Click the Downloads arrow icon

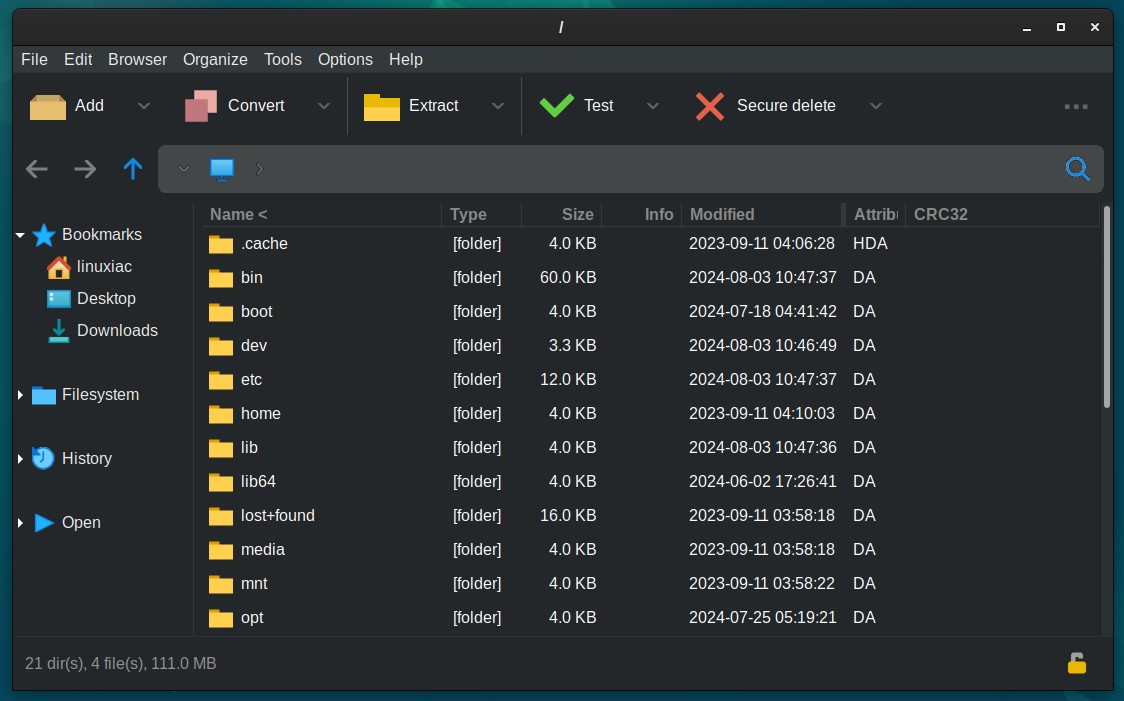pos(59,331)
